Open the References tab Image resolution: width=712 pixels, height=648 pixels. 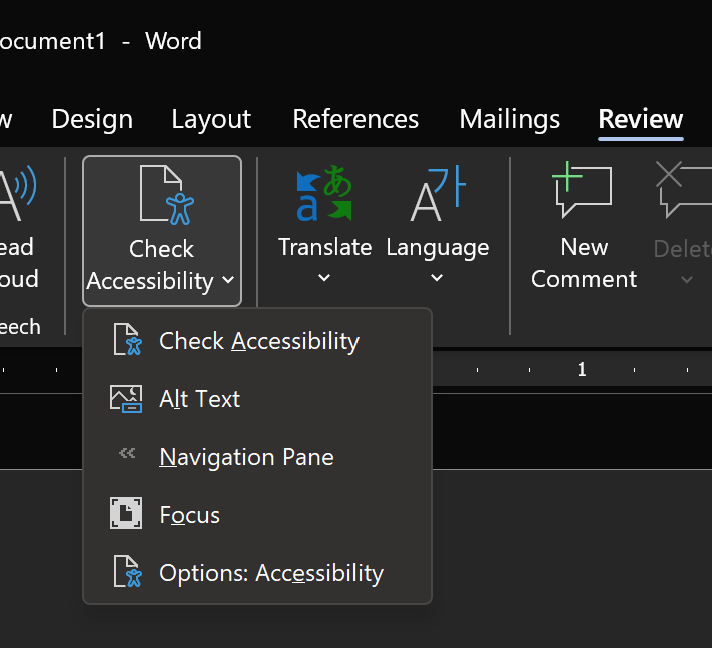[x=356, y=119]
